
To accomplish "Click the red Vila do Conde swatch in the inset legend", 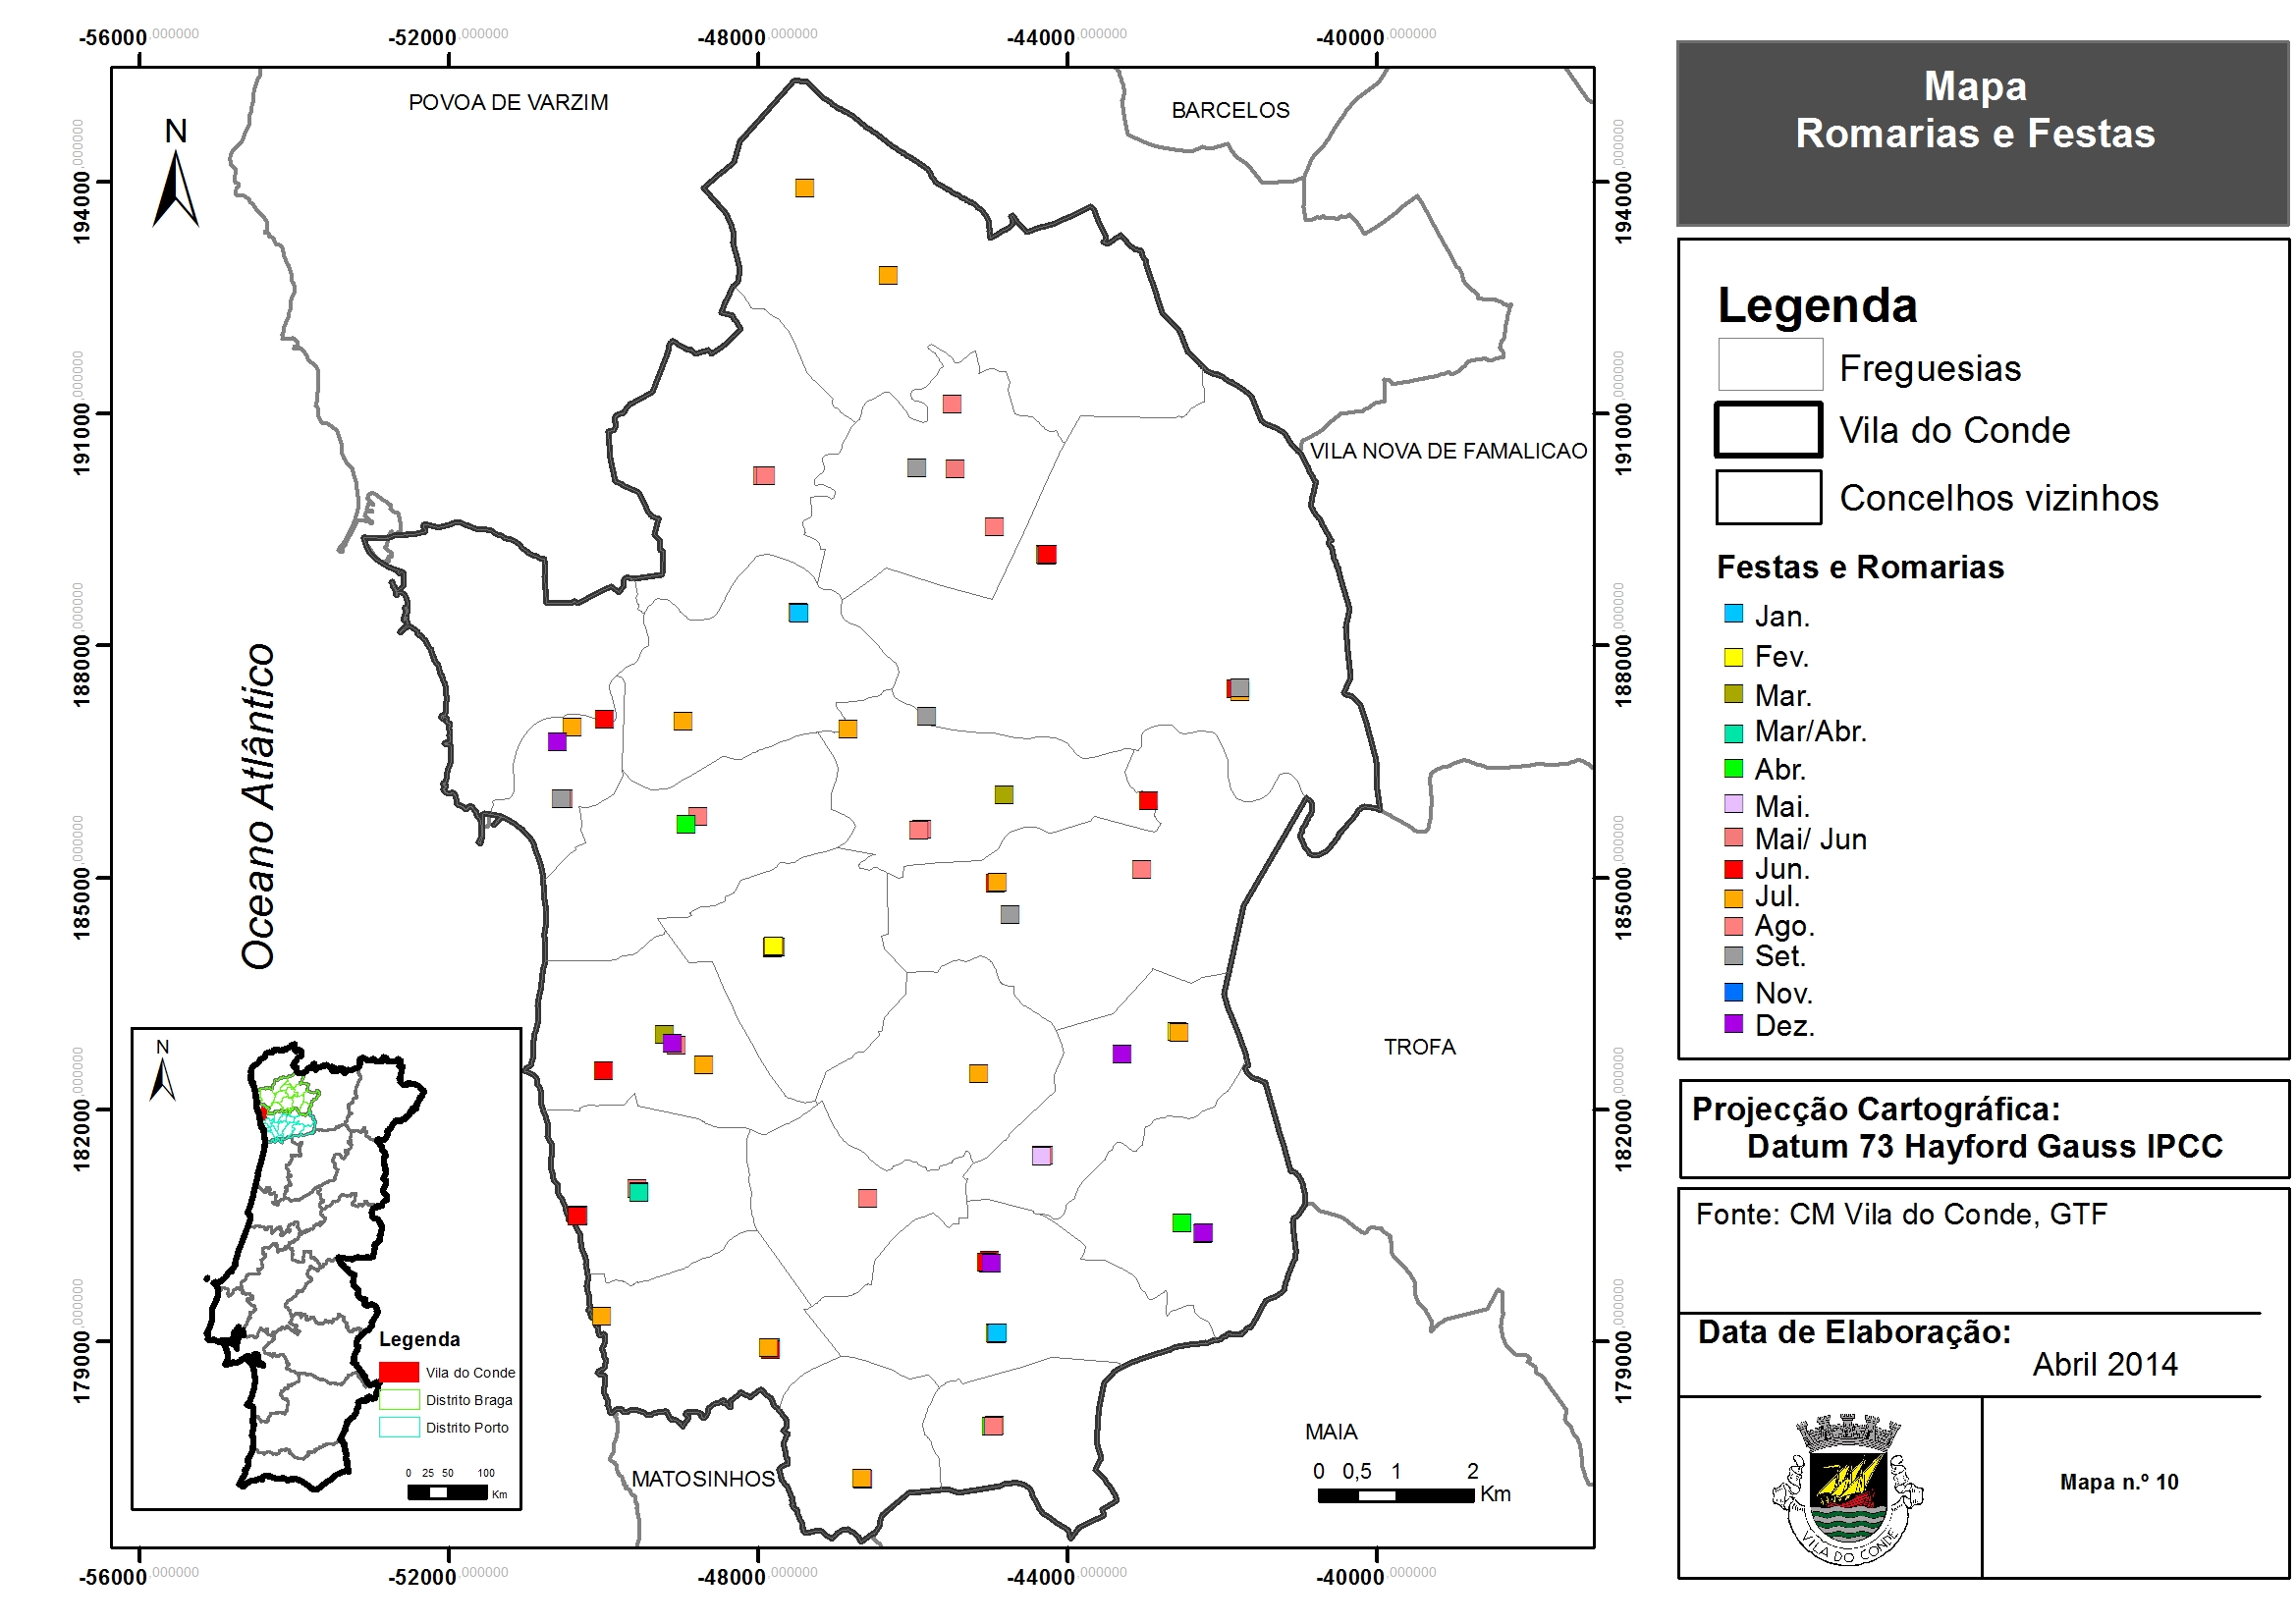I will [399, 1372].
